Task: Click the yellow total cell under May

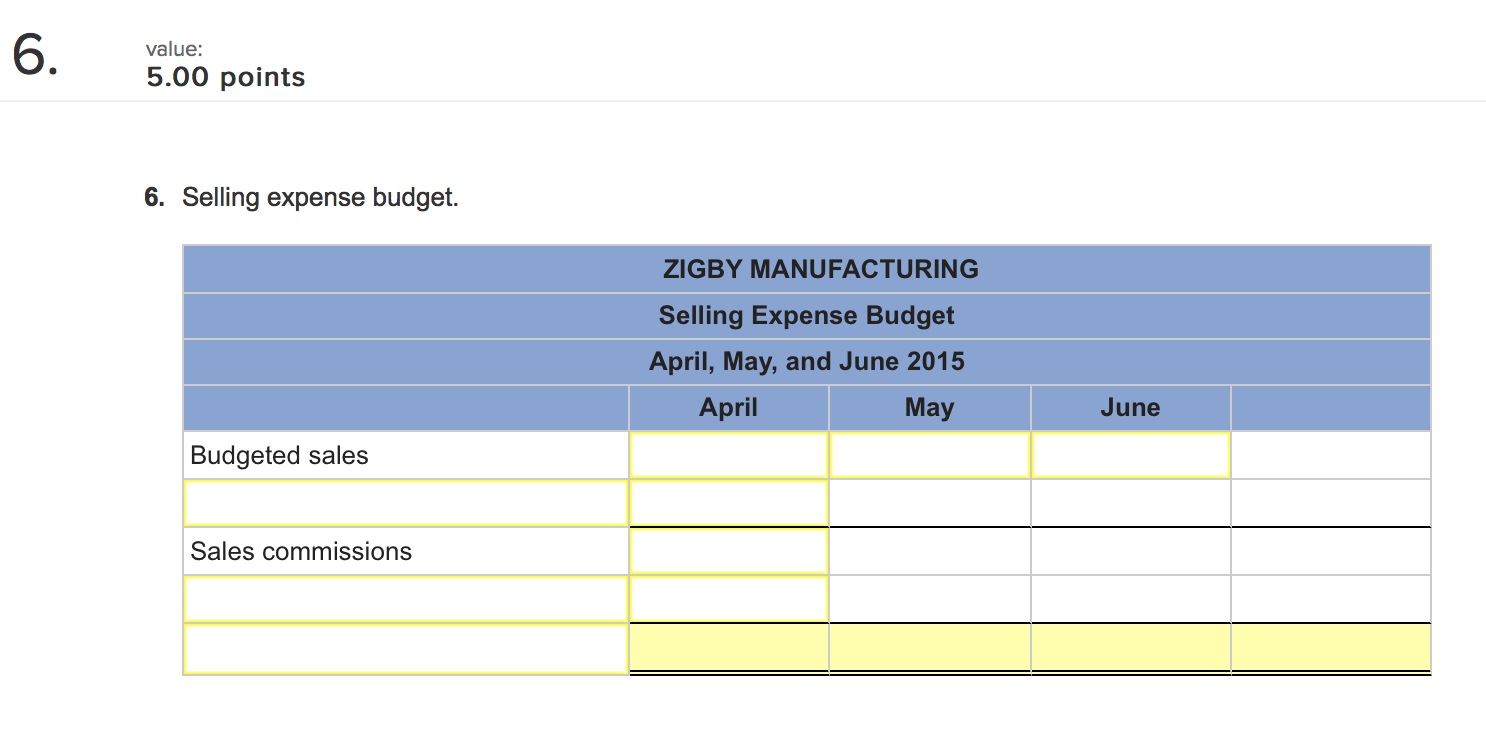Action: tap(929, 648)
